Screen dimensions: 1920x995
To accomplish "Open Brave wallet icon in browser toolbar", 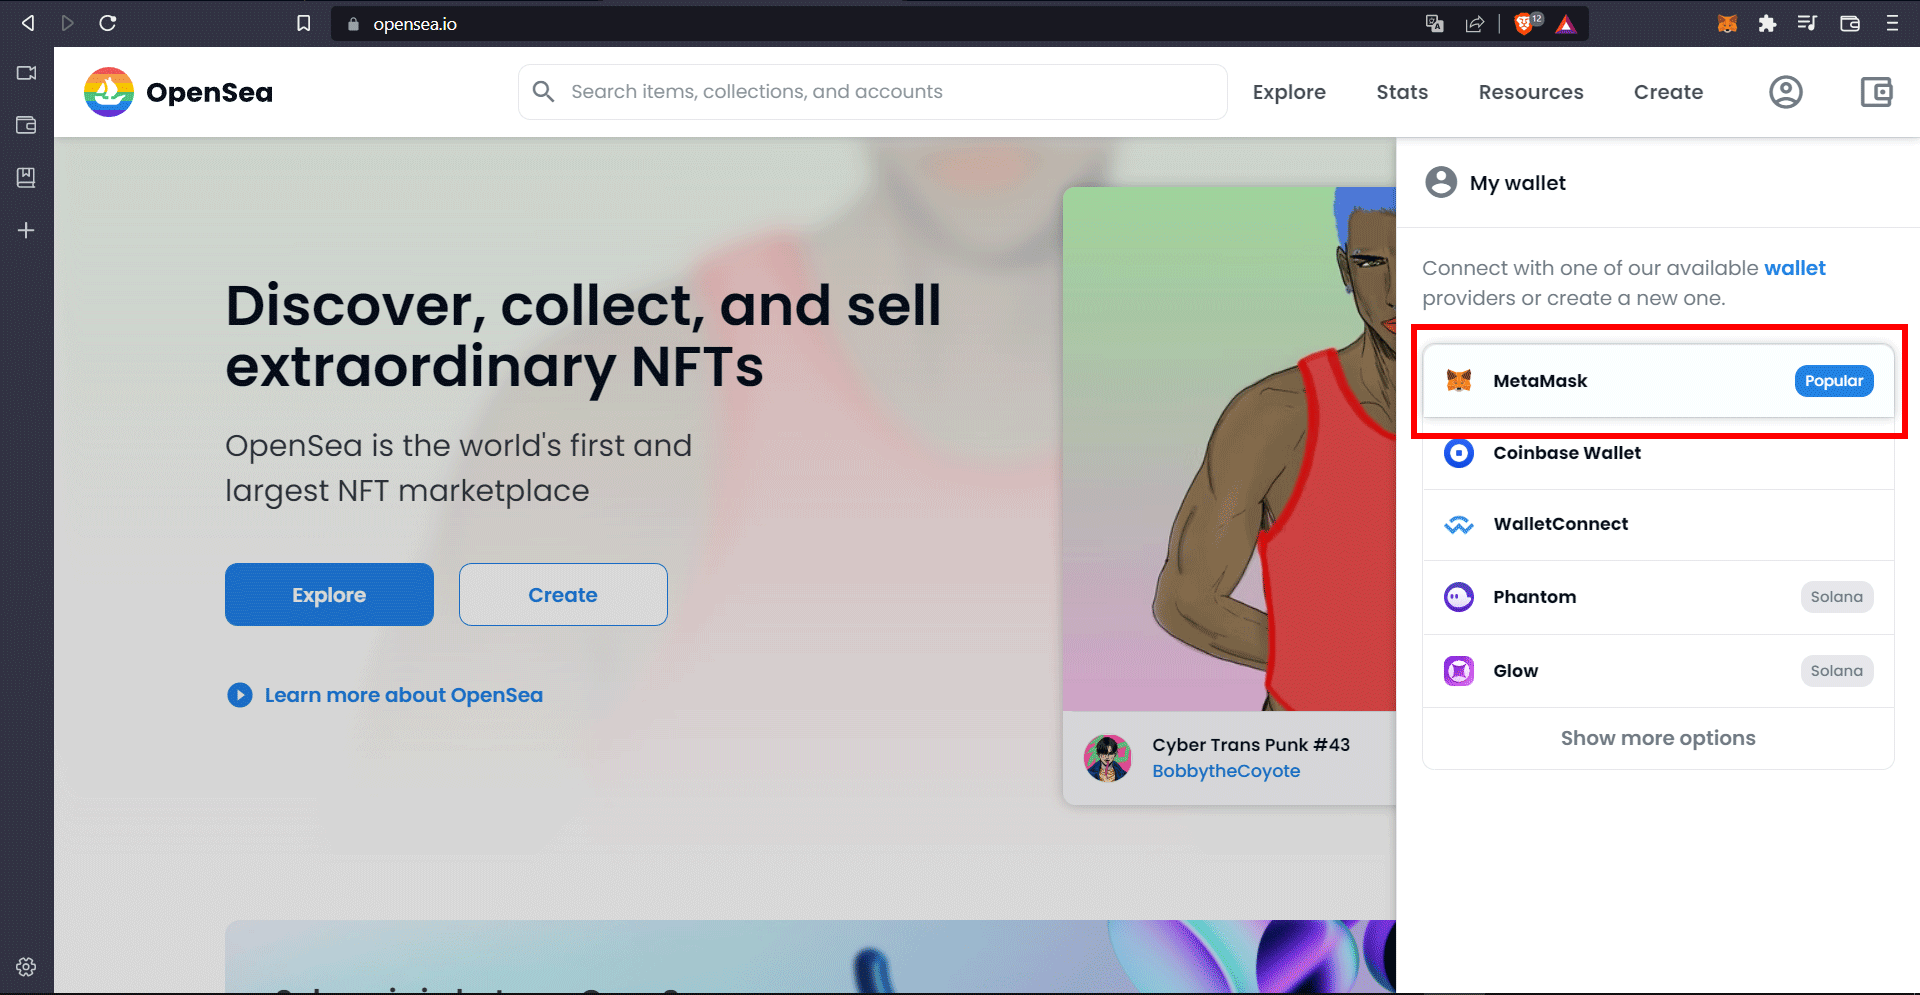I will 1850,23.
